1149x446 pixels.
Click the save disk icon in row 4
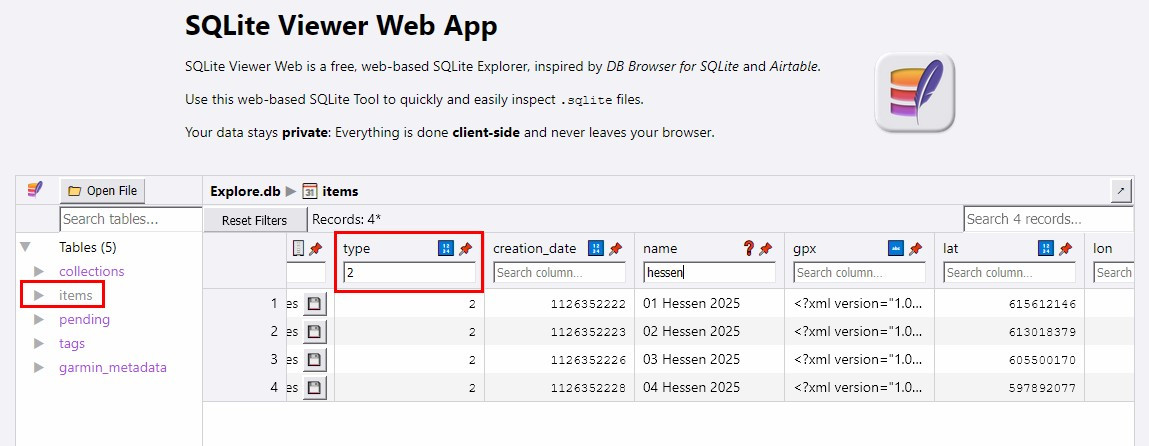pyautogui.click(x=314, y=387)
